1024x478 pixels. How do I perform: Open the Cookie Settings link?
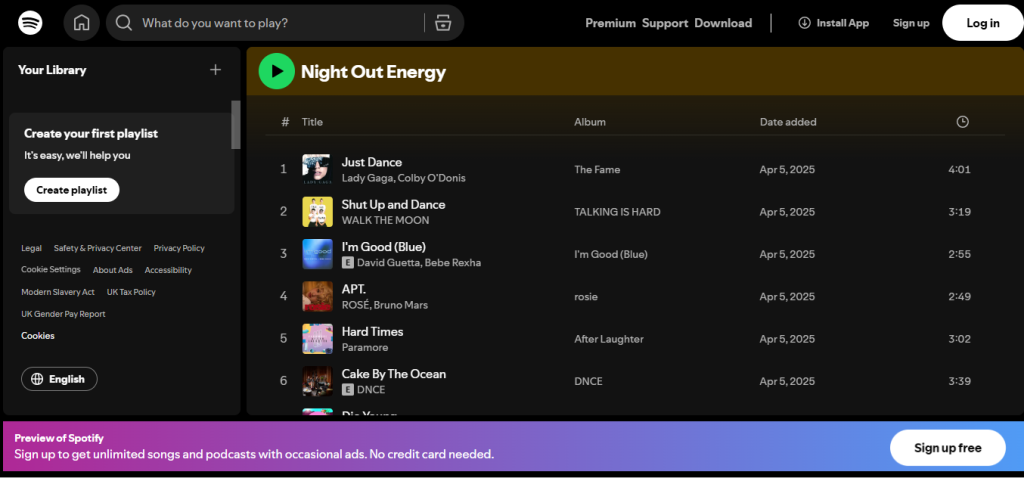pyautogui.click(x=51, y=270)
